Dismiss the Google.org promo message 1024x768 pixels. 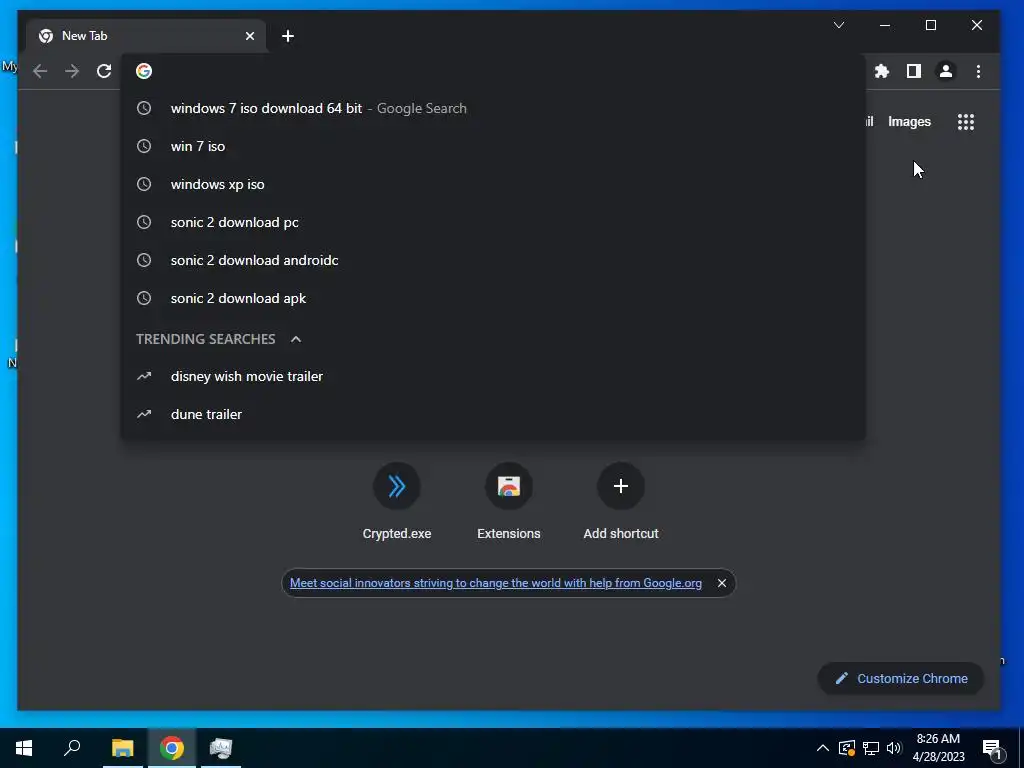(722, 583)
